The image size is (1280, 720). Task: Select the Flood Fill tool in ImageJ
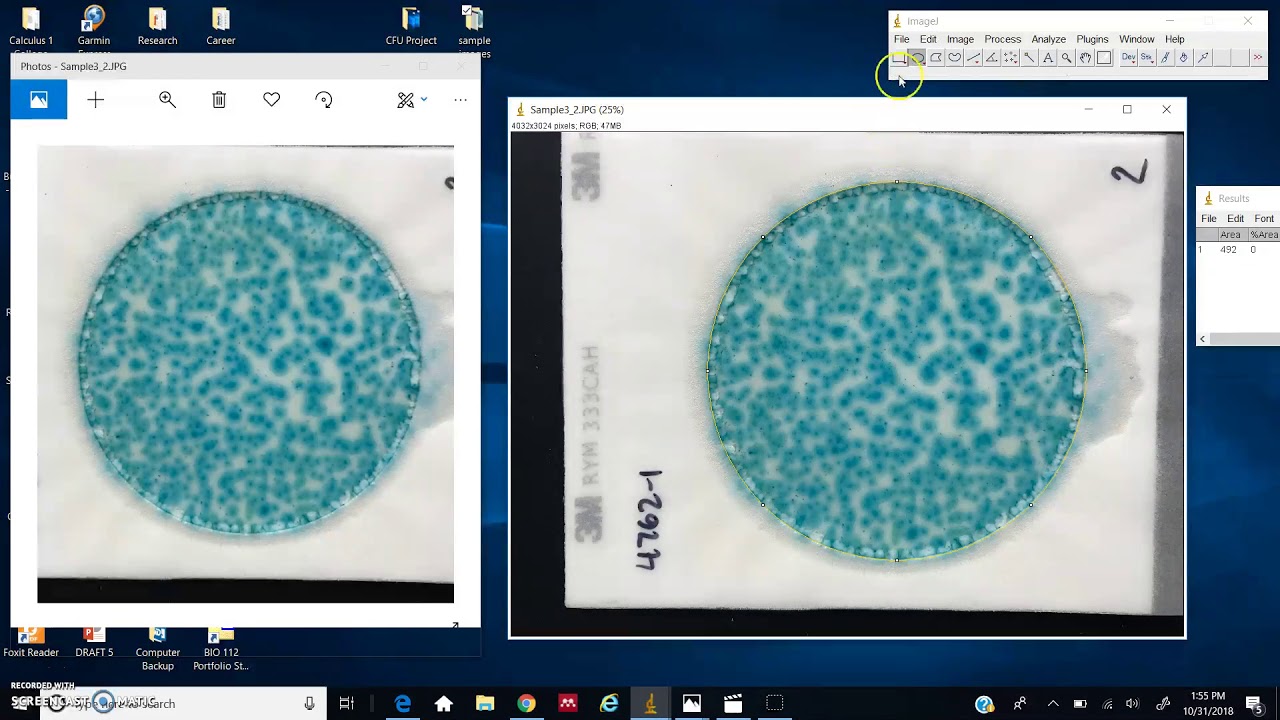(1184, 58)
